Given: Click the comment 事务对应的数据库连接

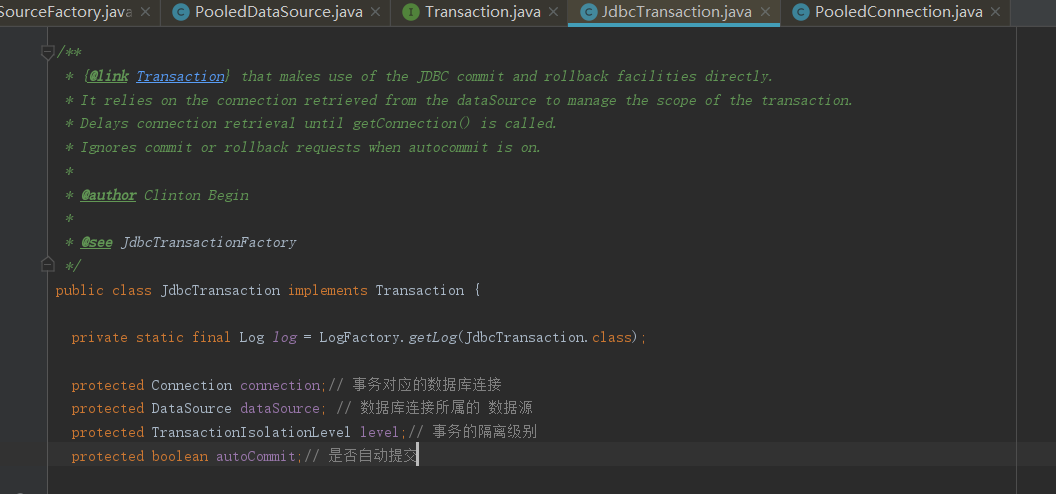Looking at the screenshot, I should click(427, 386).
